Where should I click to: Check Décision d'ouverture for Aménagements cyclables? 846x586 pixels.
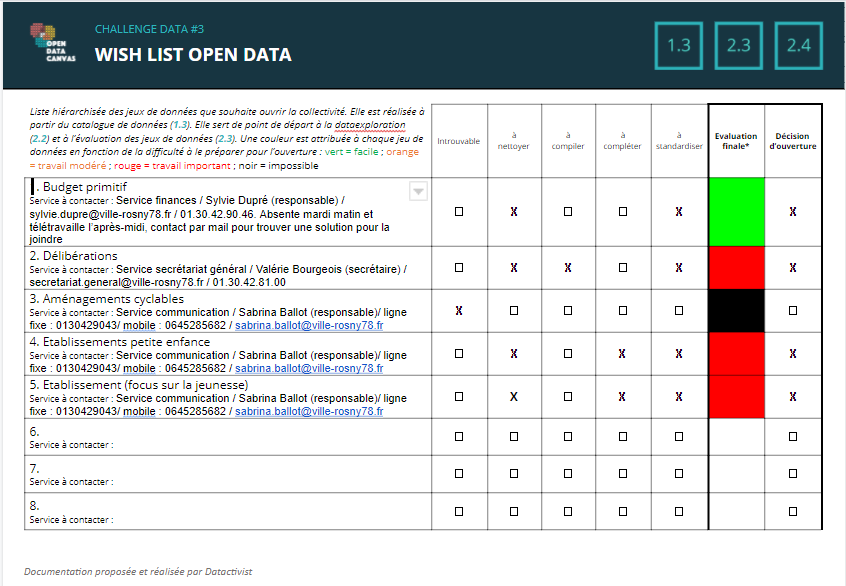pyautogui.click(x=793, y=311)
